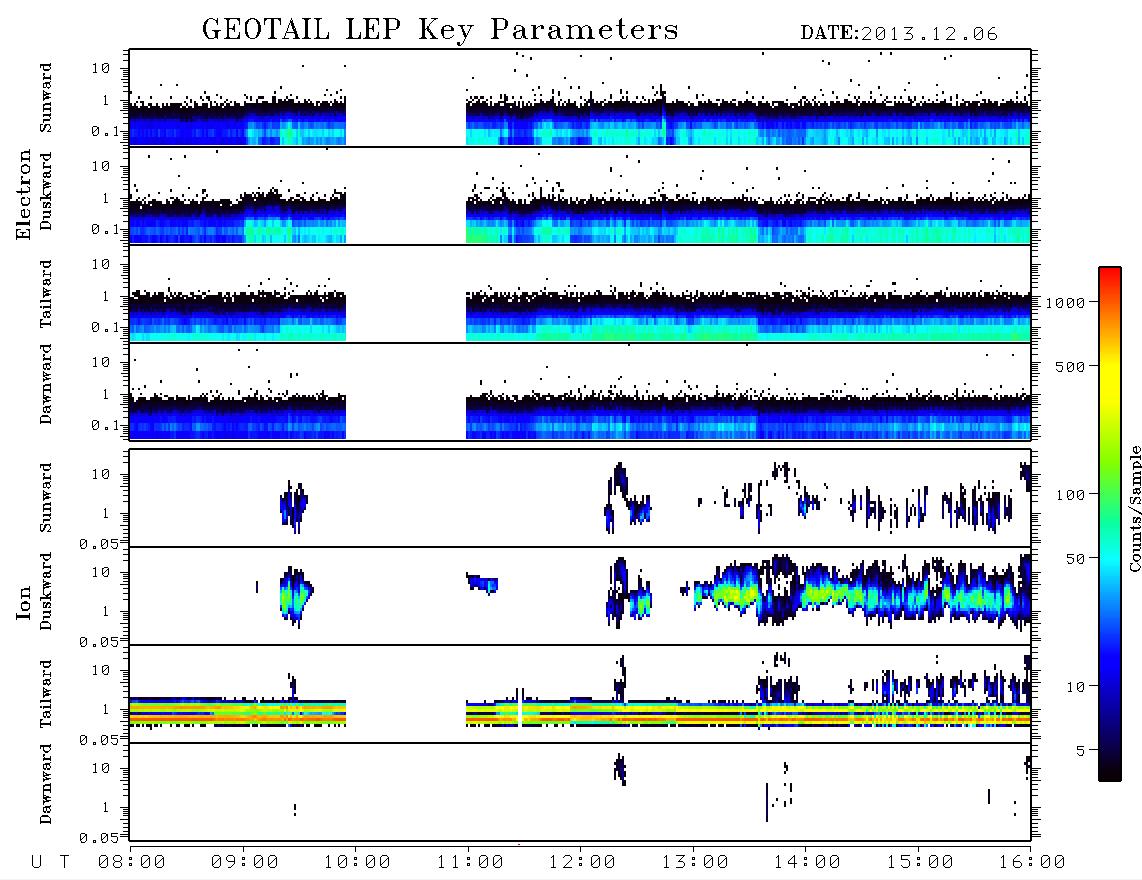This screenshot has height=880, width=1142.
Task: Select the Ion Duskward panel label
Action: tap(46, 592)
